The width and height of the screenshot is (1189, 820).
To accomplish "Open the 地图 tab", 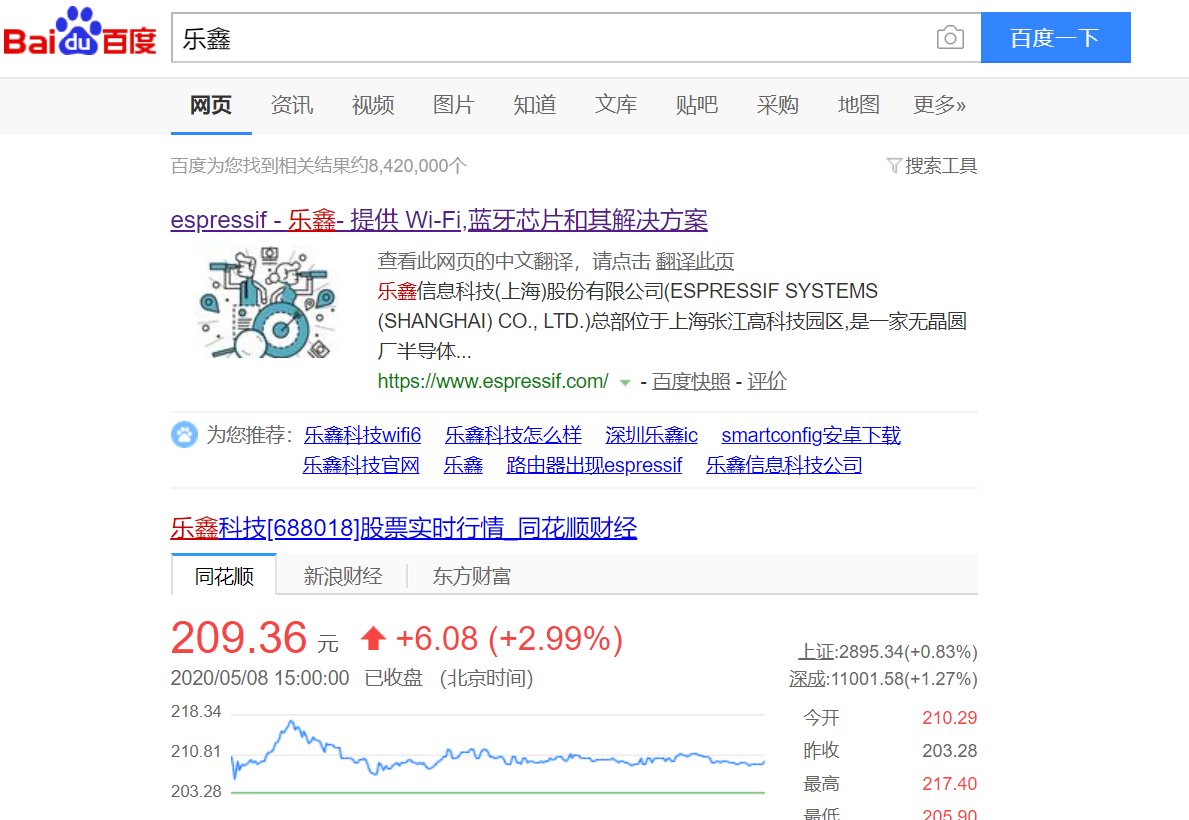I will pyautogui.click(x=858, y=105).
